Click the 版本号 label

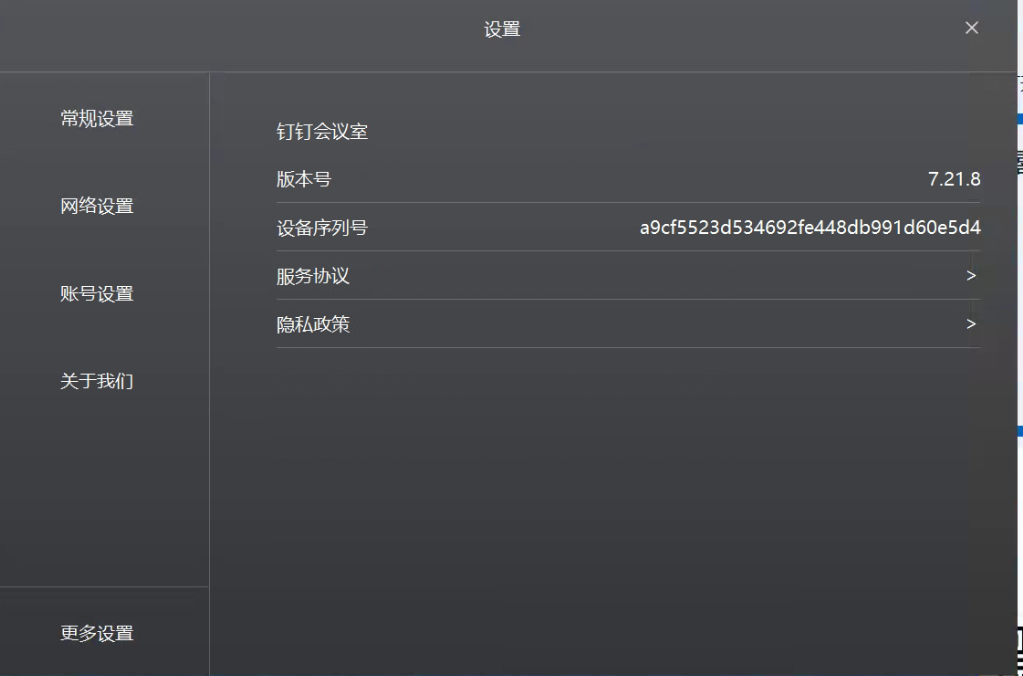(x=303, y=179)
